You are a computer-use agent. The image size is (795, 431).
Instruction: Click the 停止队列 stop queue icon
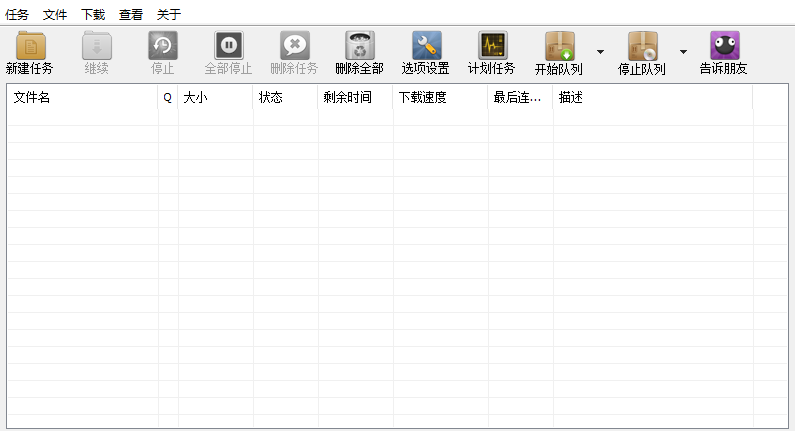click(642, 46)
